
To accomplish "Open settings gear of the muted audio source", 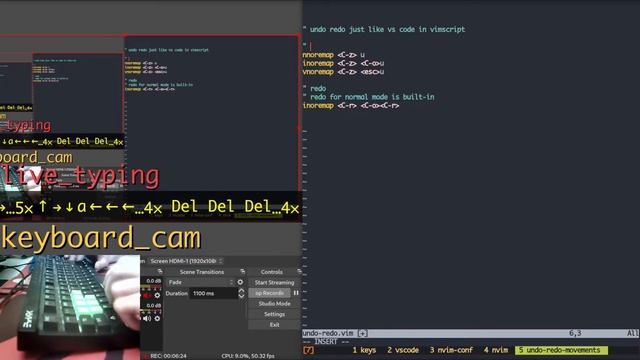I will [x=157, y=295].
